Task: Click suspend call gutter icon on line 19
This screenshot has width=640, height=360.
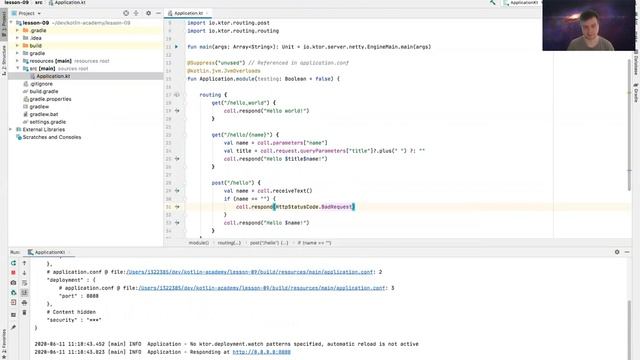Action: pyautogui.click(x=177, y=111)
